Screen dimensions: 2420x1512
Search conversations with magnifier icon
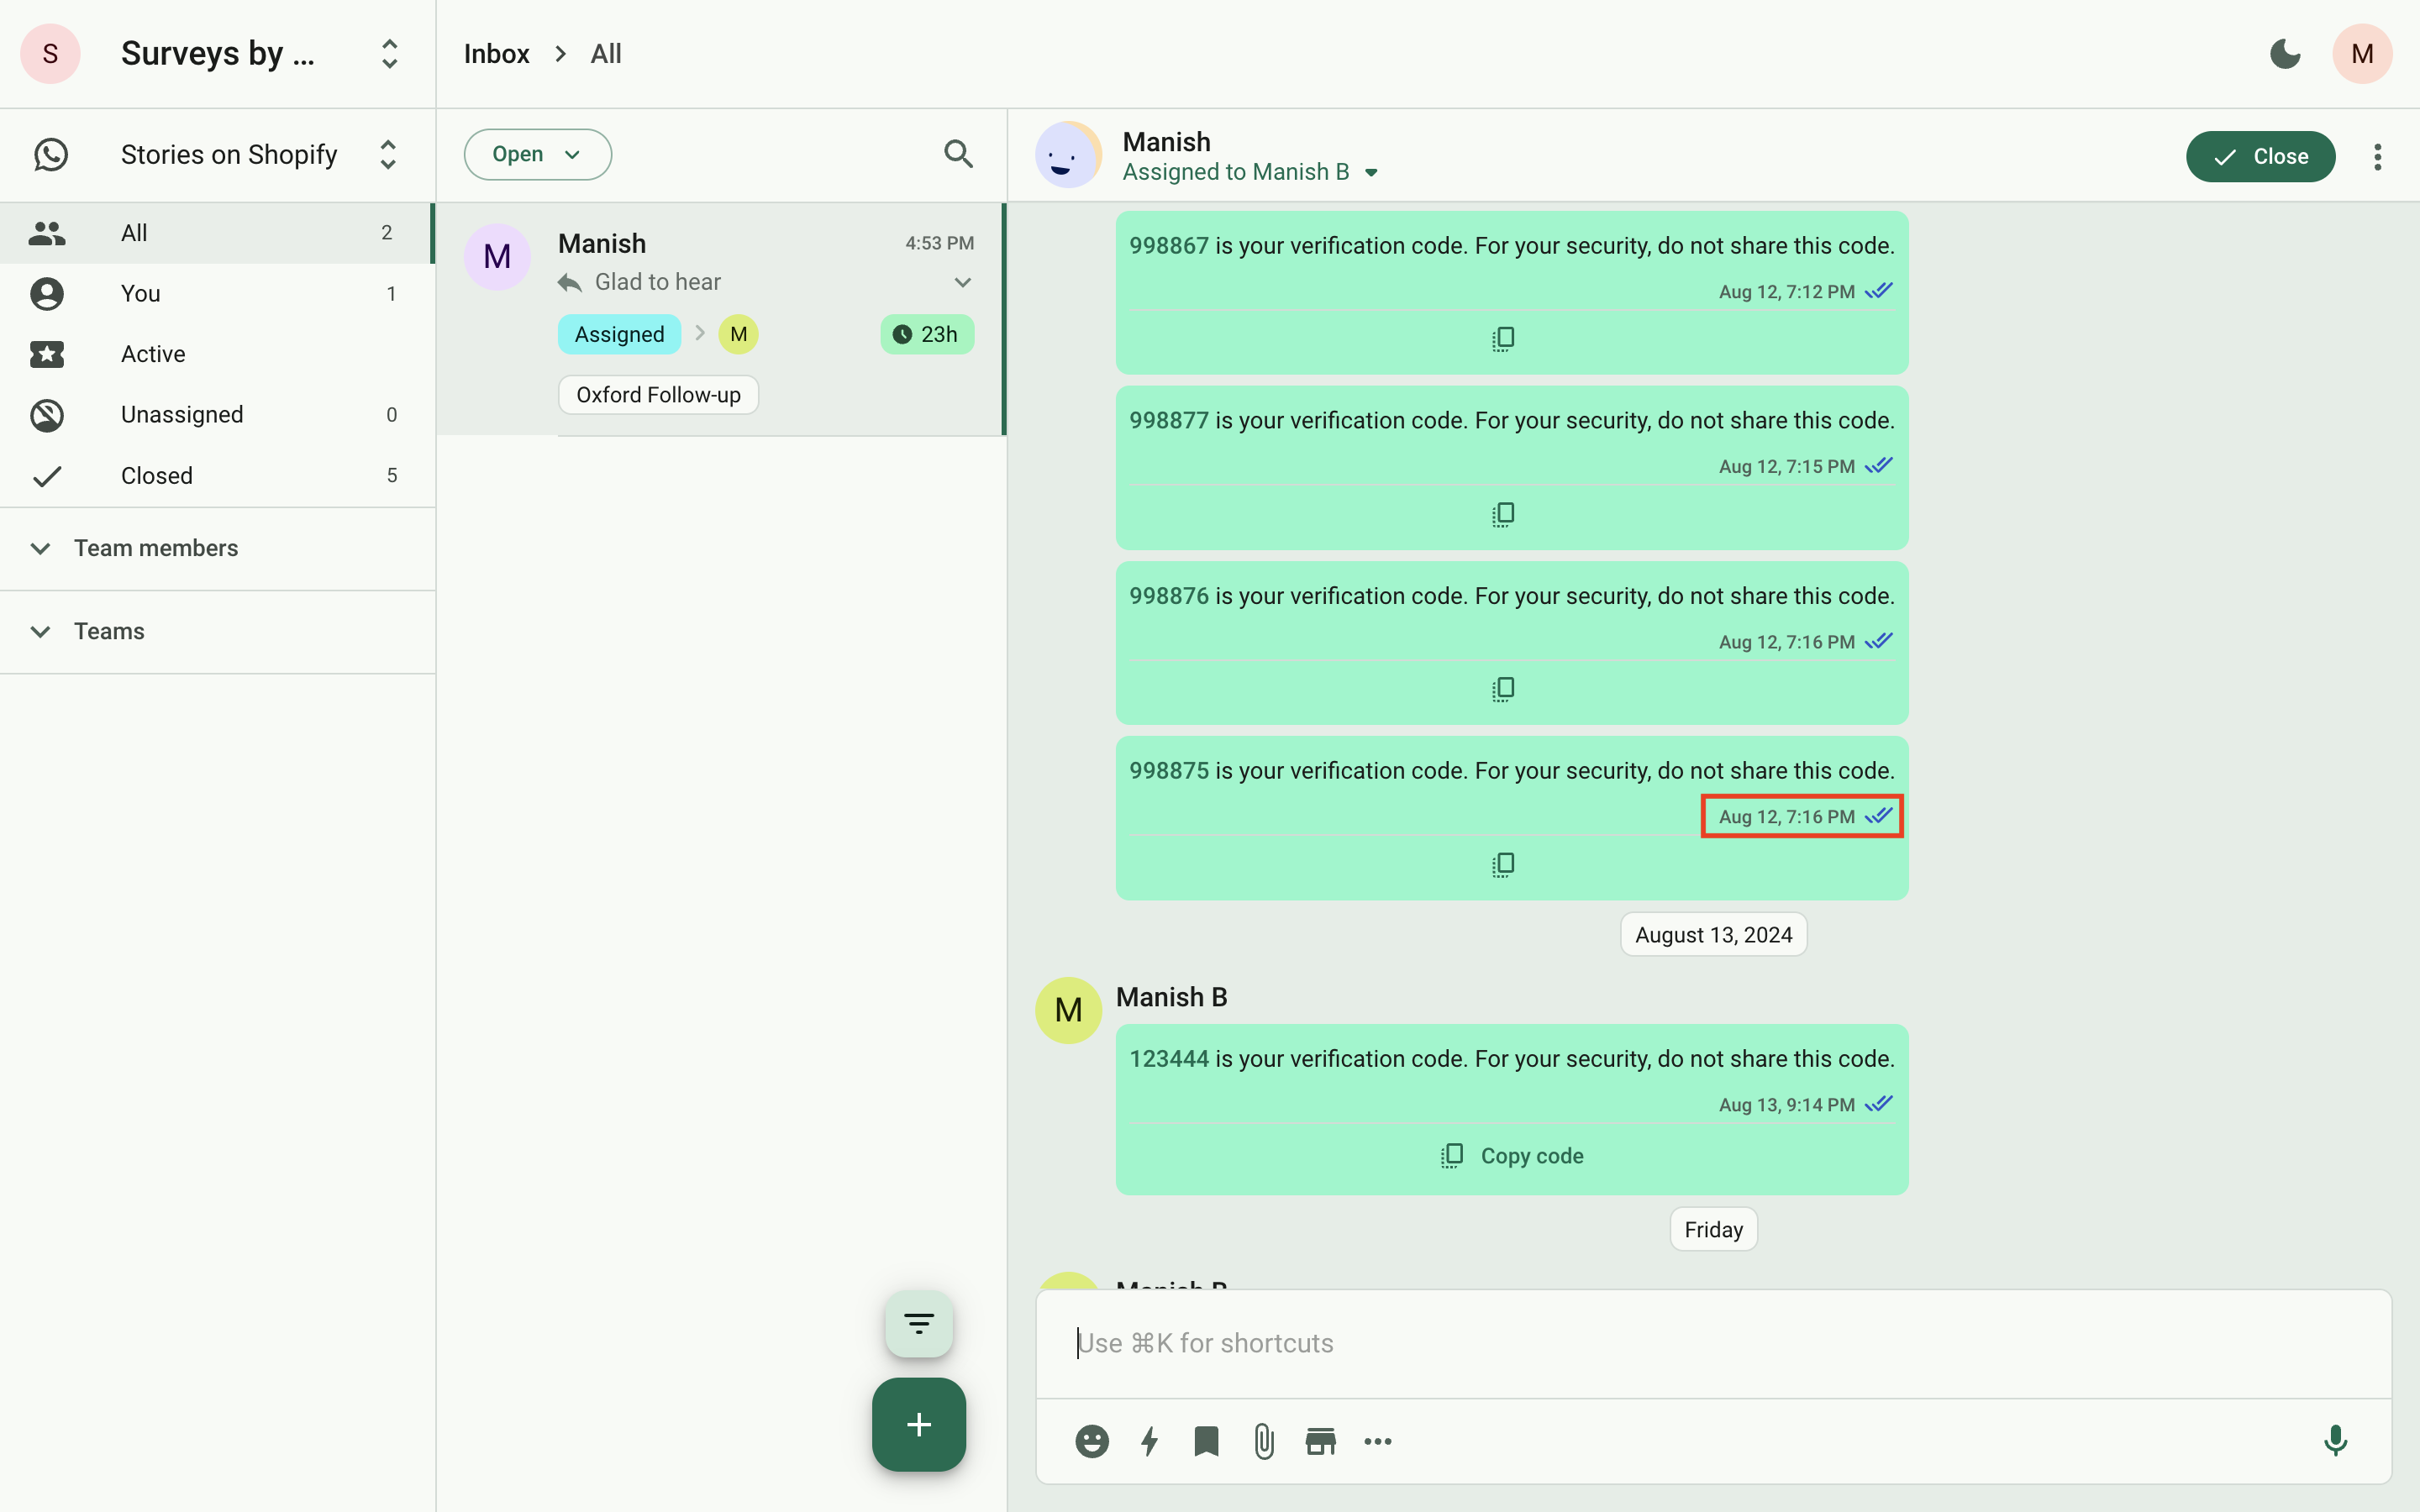click(958, 154)
